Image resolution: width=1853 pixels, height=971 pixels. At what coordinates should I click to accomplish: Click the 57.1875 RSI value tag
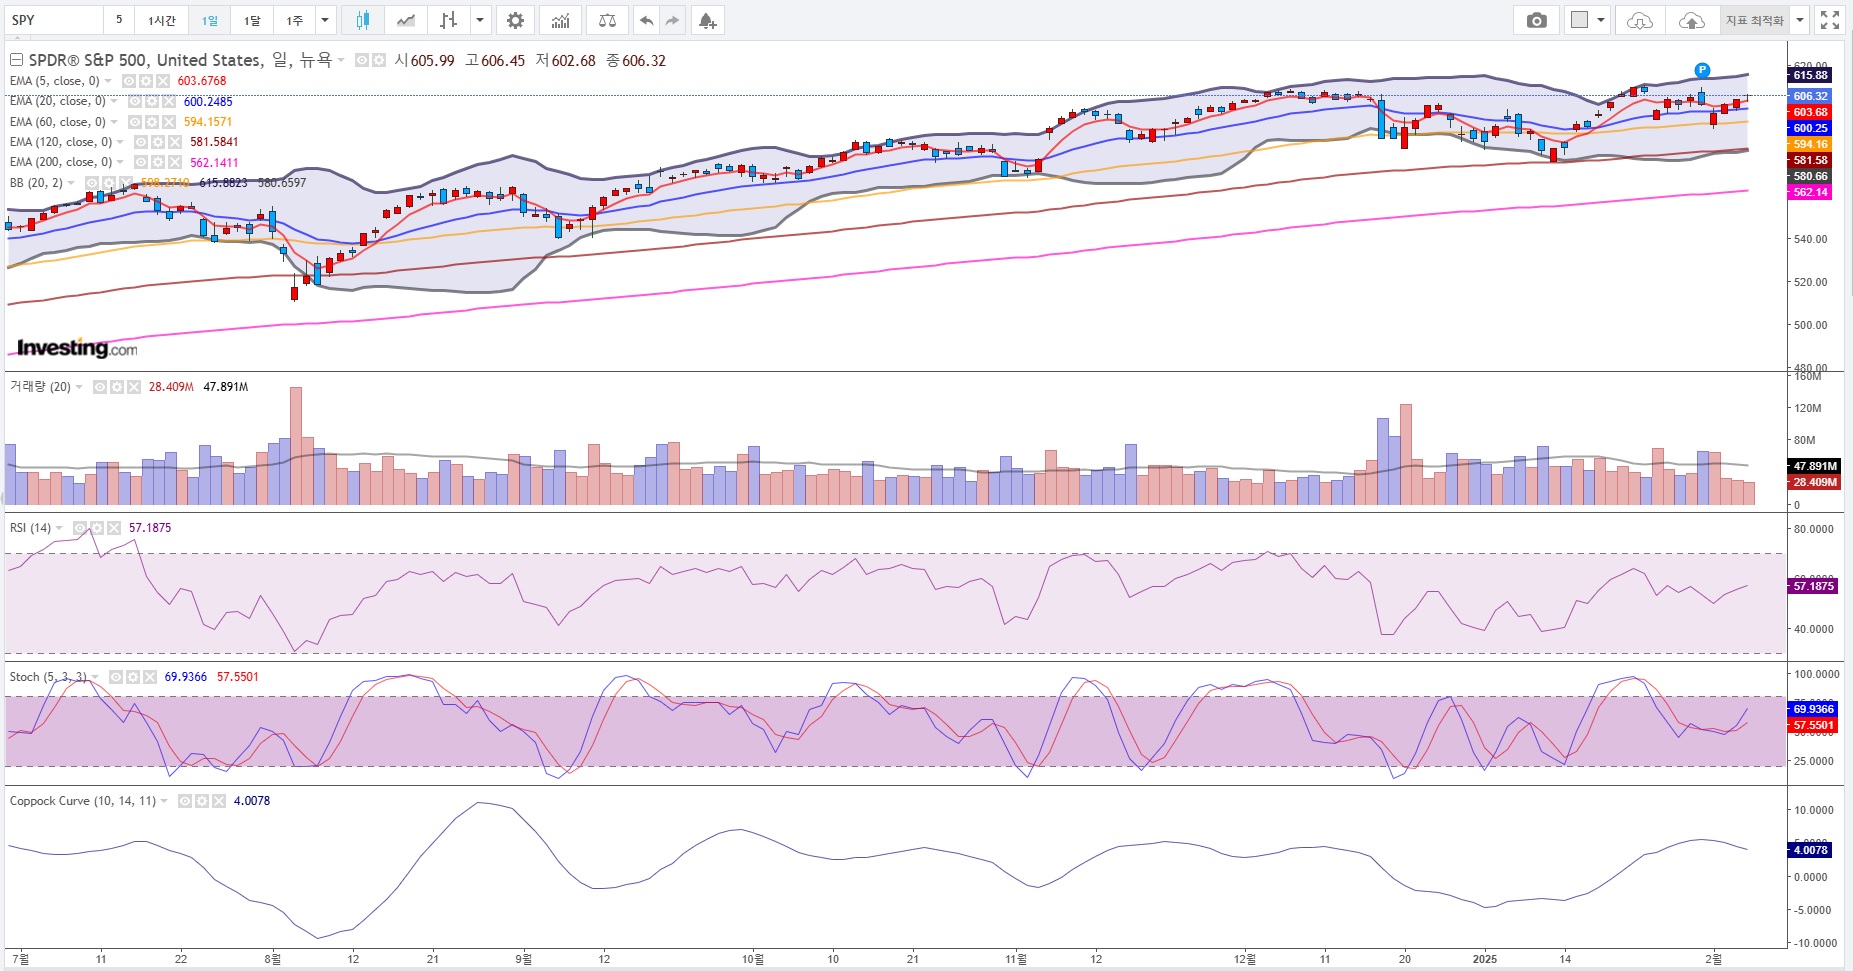tap(1814, 586)
